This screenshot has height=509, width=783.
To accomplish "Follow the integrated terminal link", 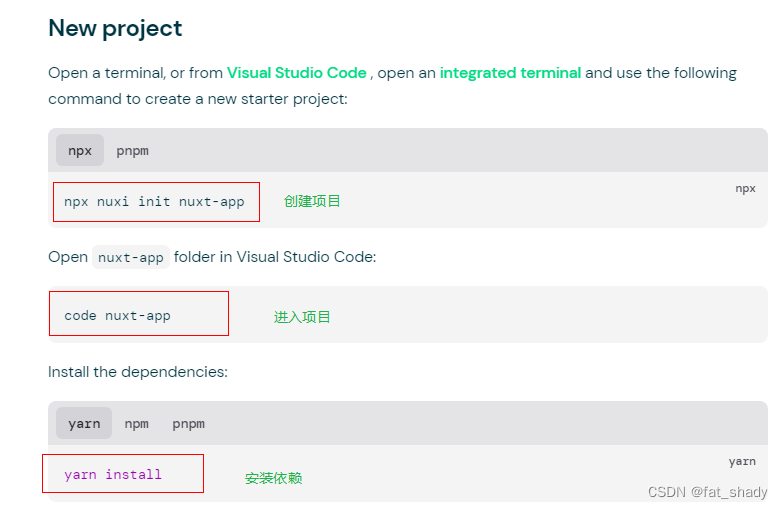I will 510,73.
